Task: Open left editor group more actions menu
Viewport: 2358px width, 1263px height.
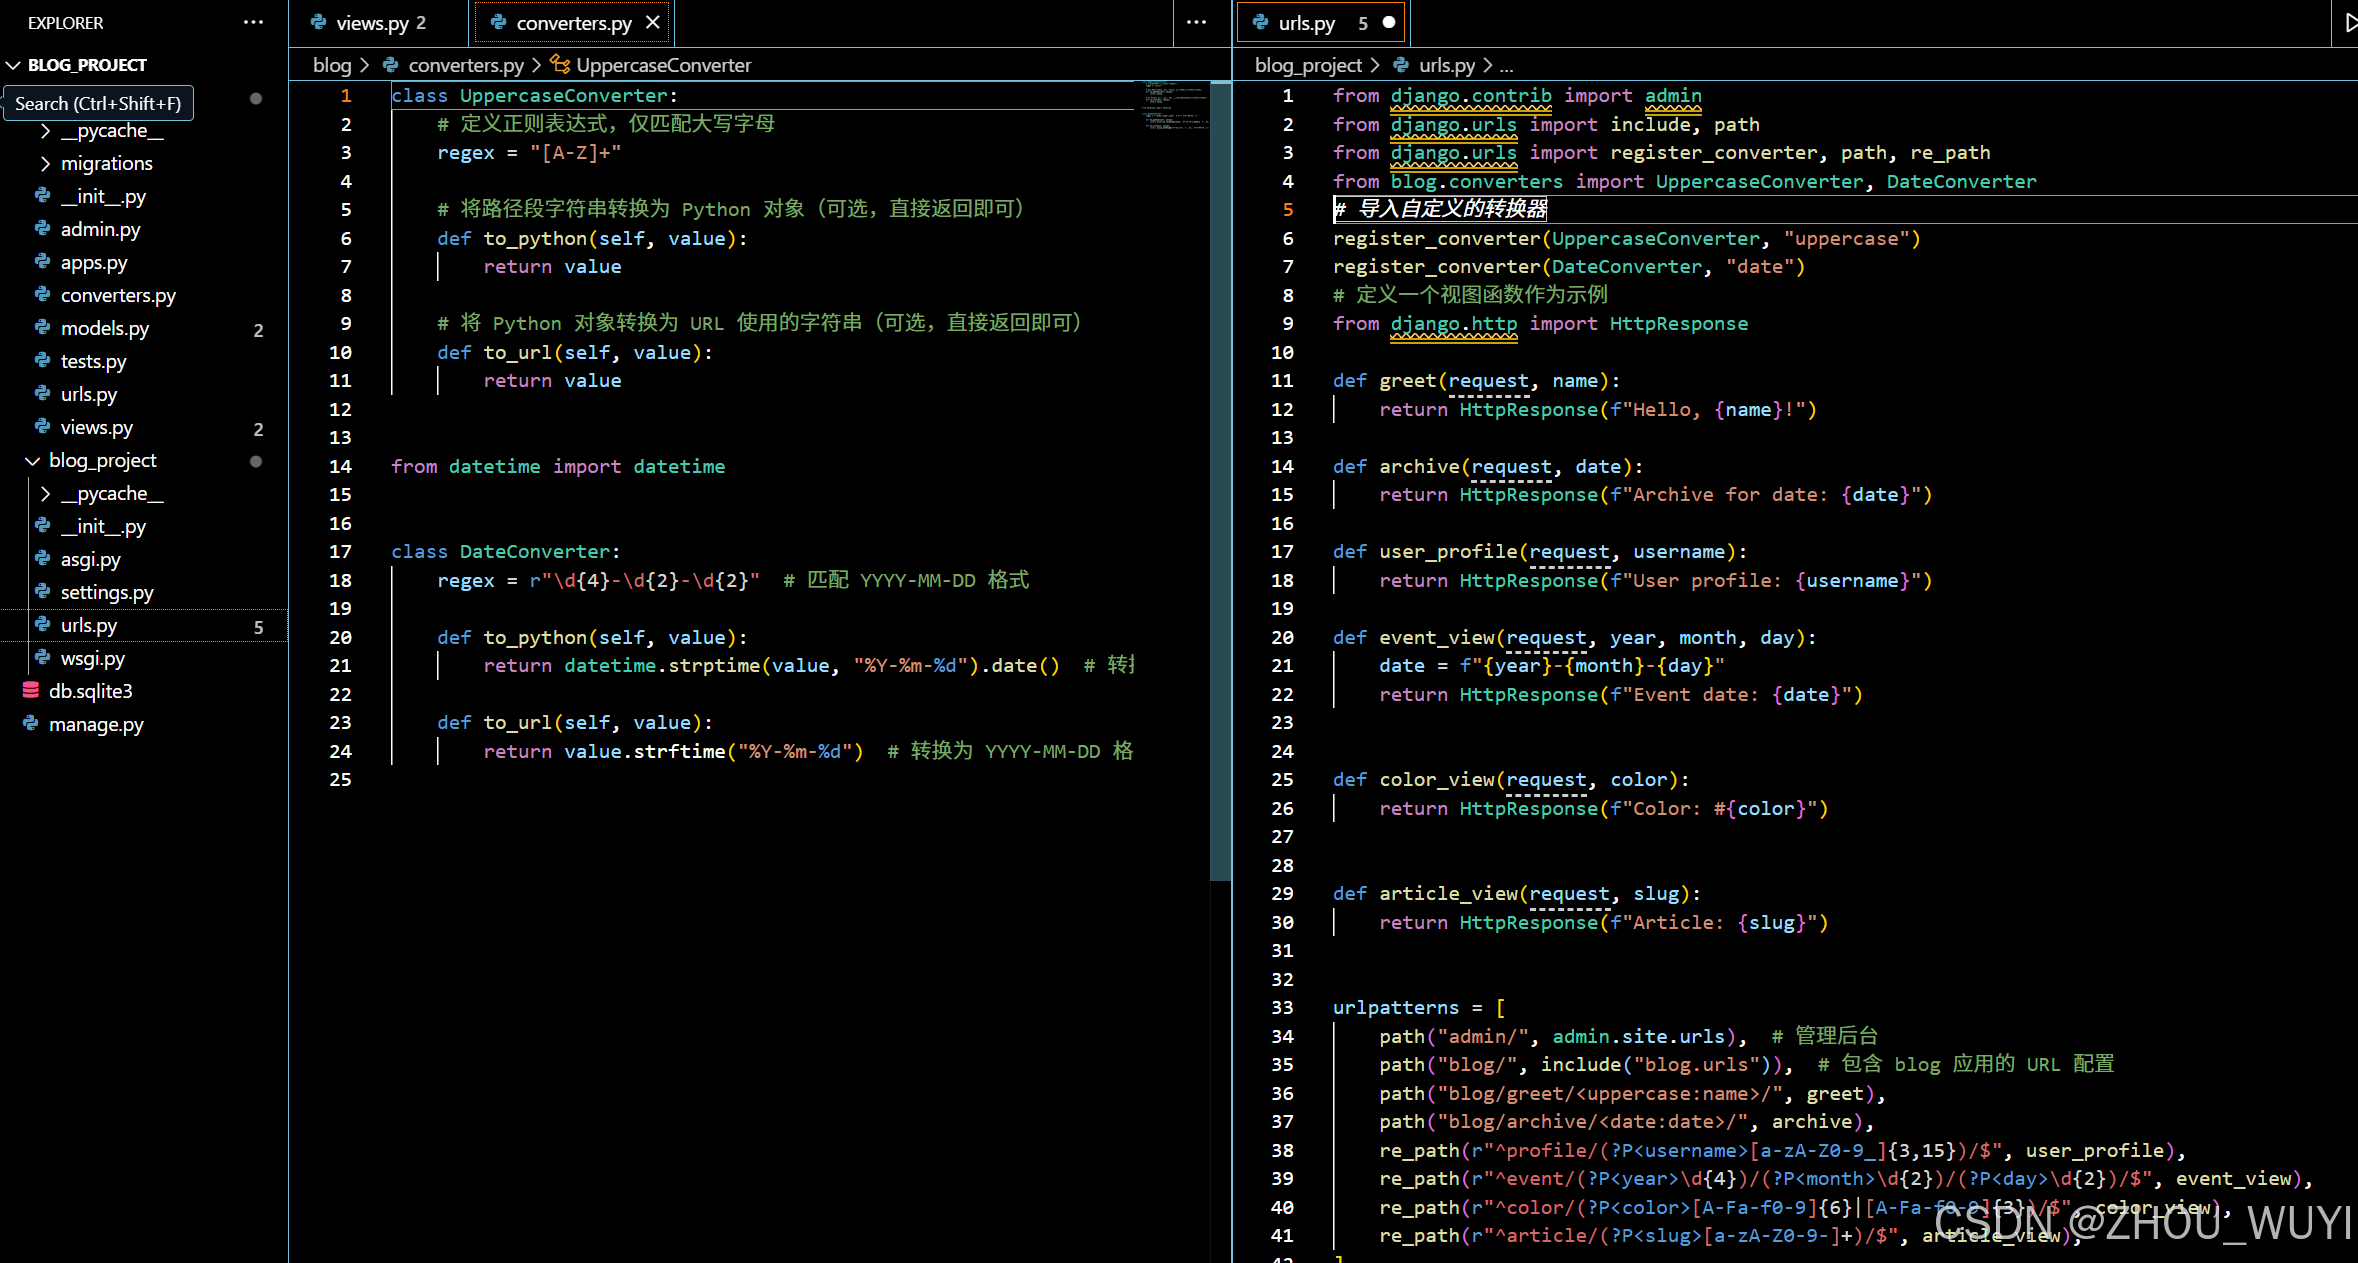Action: click(1197, 22)
